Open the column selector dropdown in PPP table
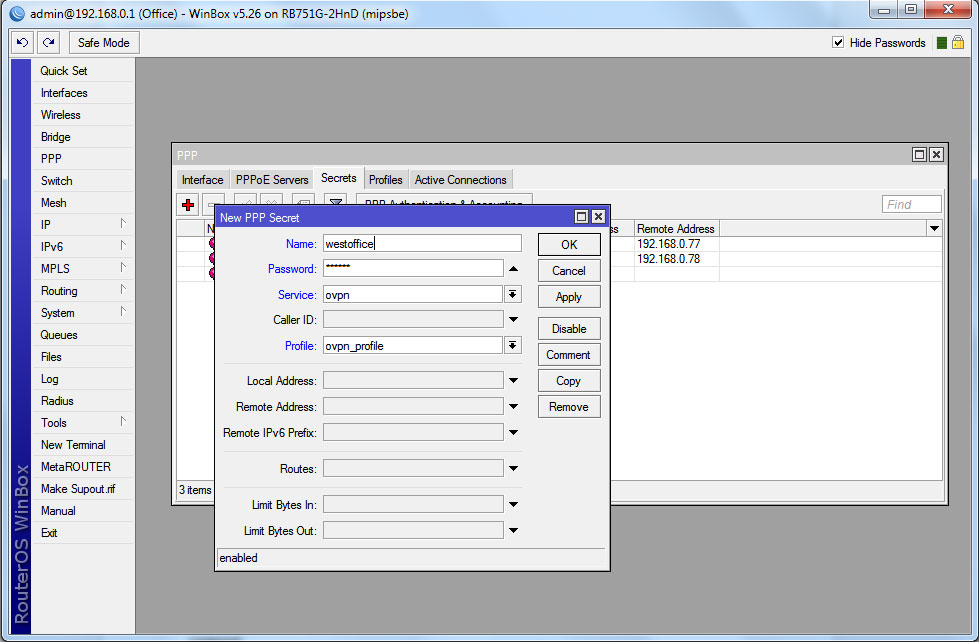The width and height of the screenshot is (979, 642). point(934,229)
